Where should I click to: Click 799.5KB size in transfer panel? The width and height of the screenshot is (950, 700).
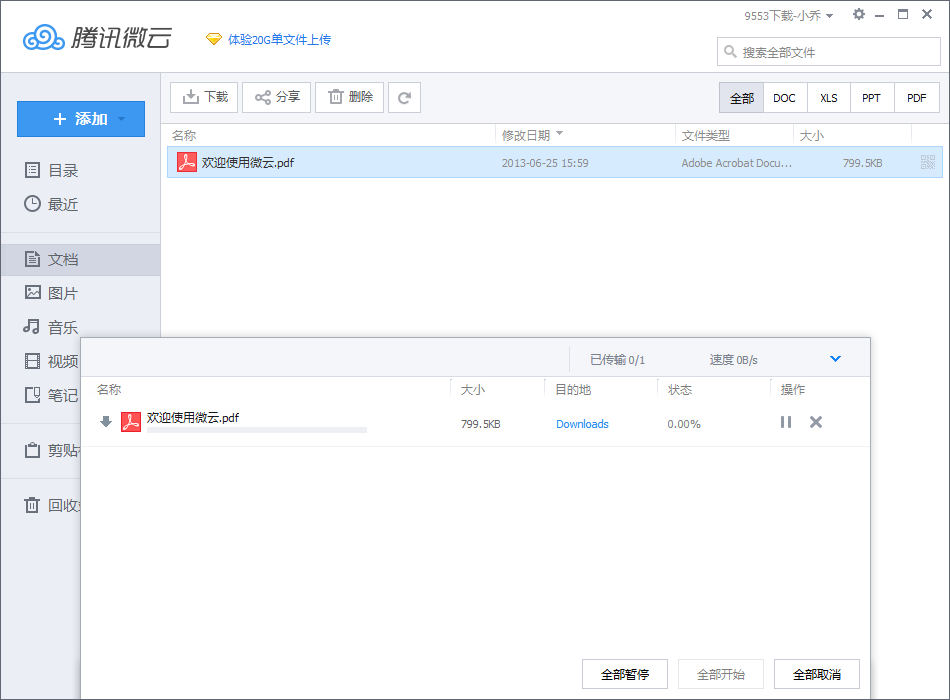click(x=480, y=424)
